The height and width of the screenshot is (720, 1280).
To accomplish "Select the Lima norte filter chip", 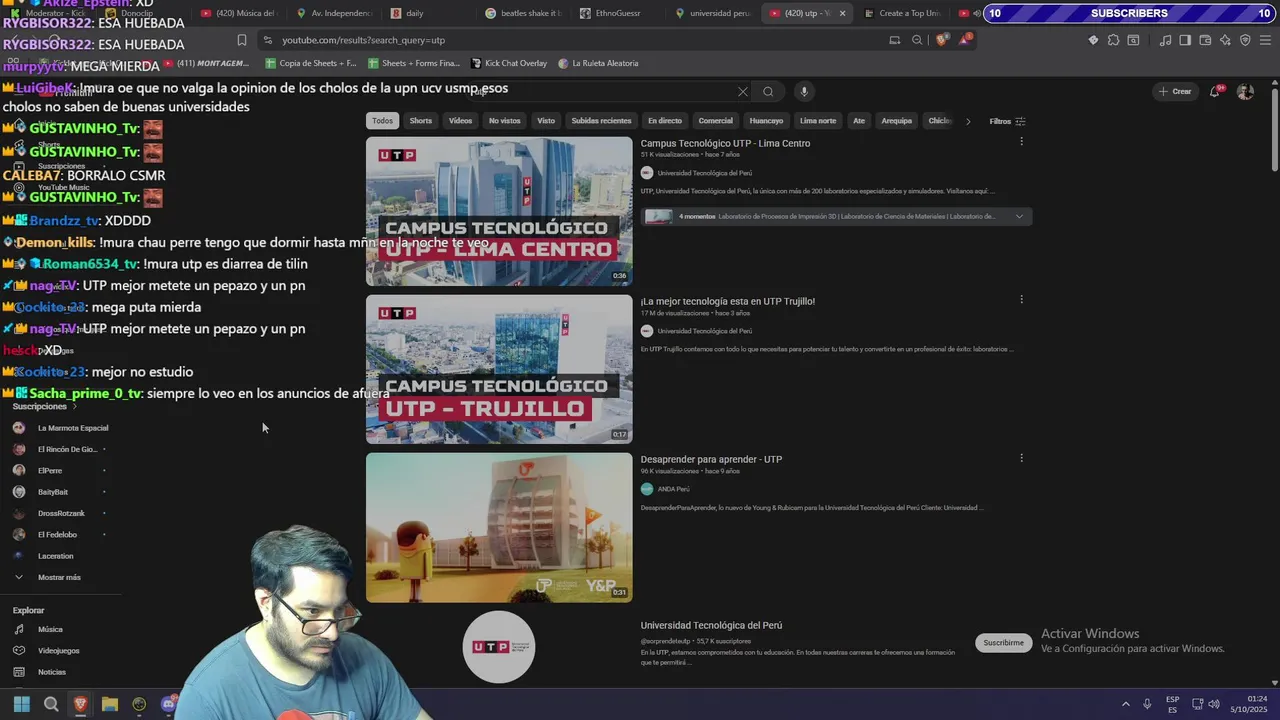I will coord(818,121).
